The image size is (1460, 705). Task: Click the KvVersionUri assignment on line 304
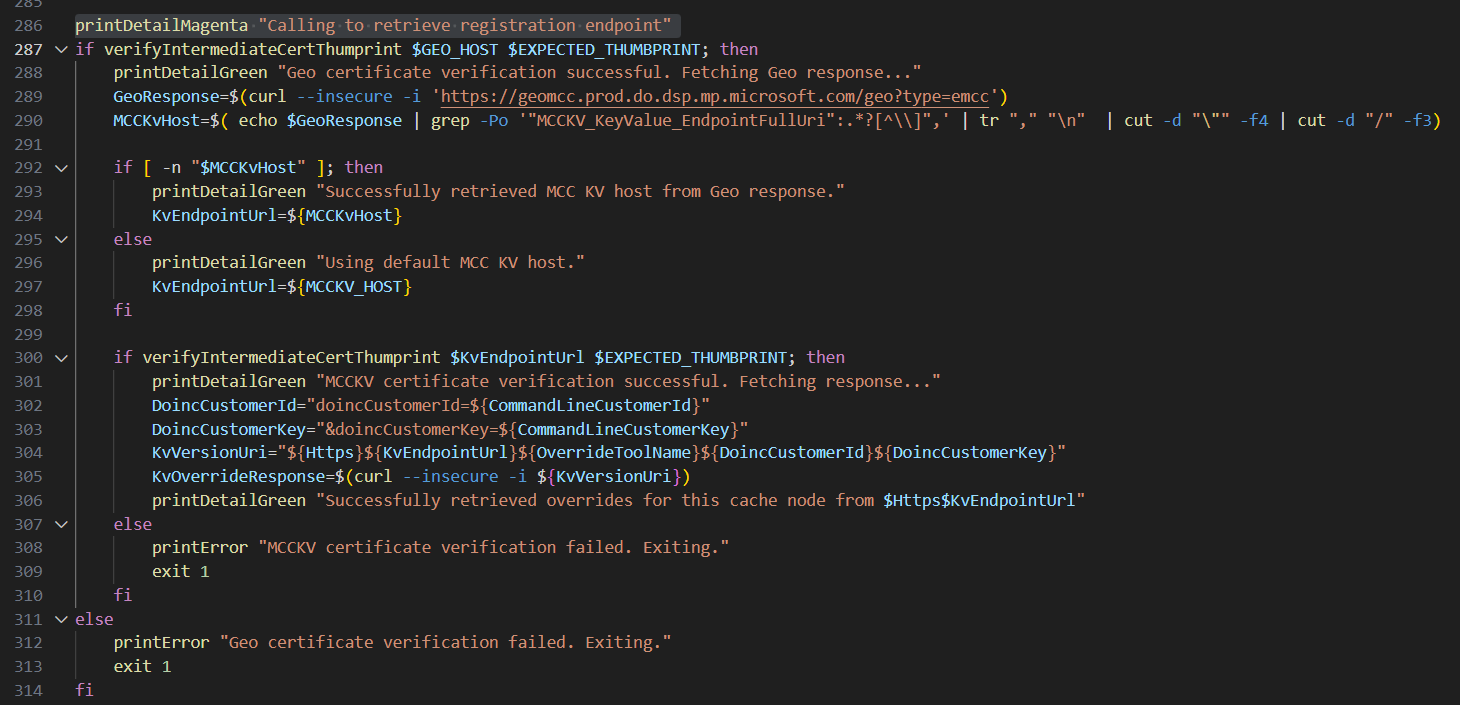point(210,453)
